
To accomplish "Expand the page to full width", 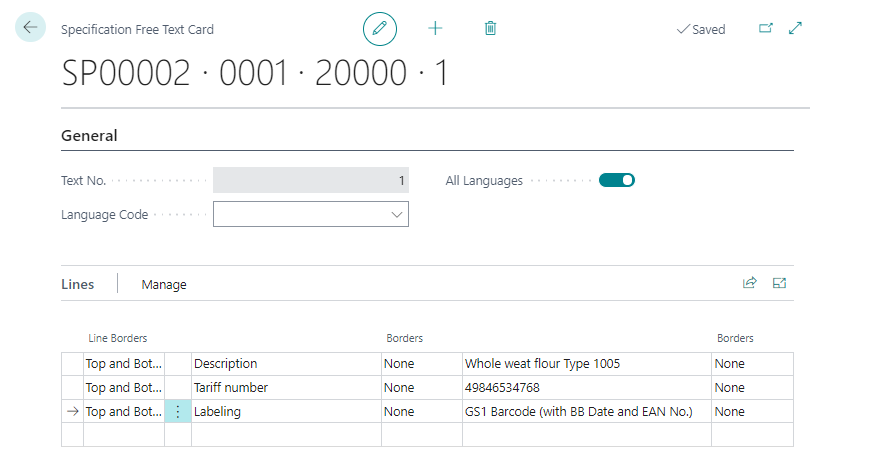I will point(795,28).
